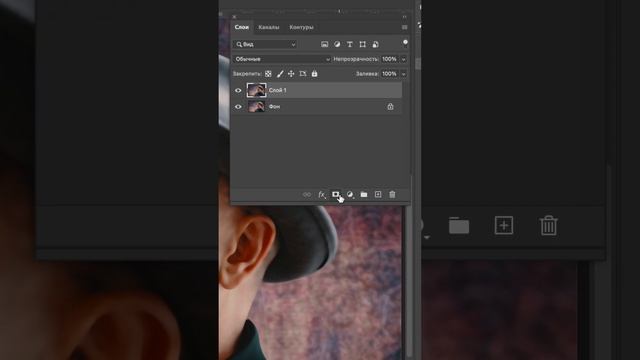
Task: Click the link layers icon
Action: [307, 195]
